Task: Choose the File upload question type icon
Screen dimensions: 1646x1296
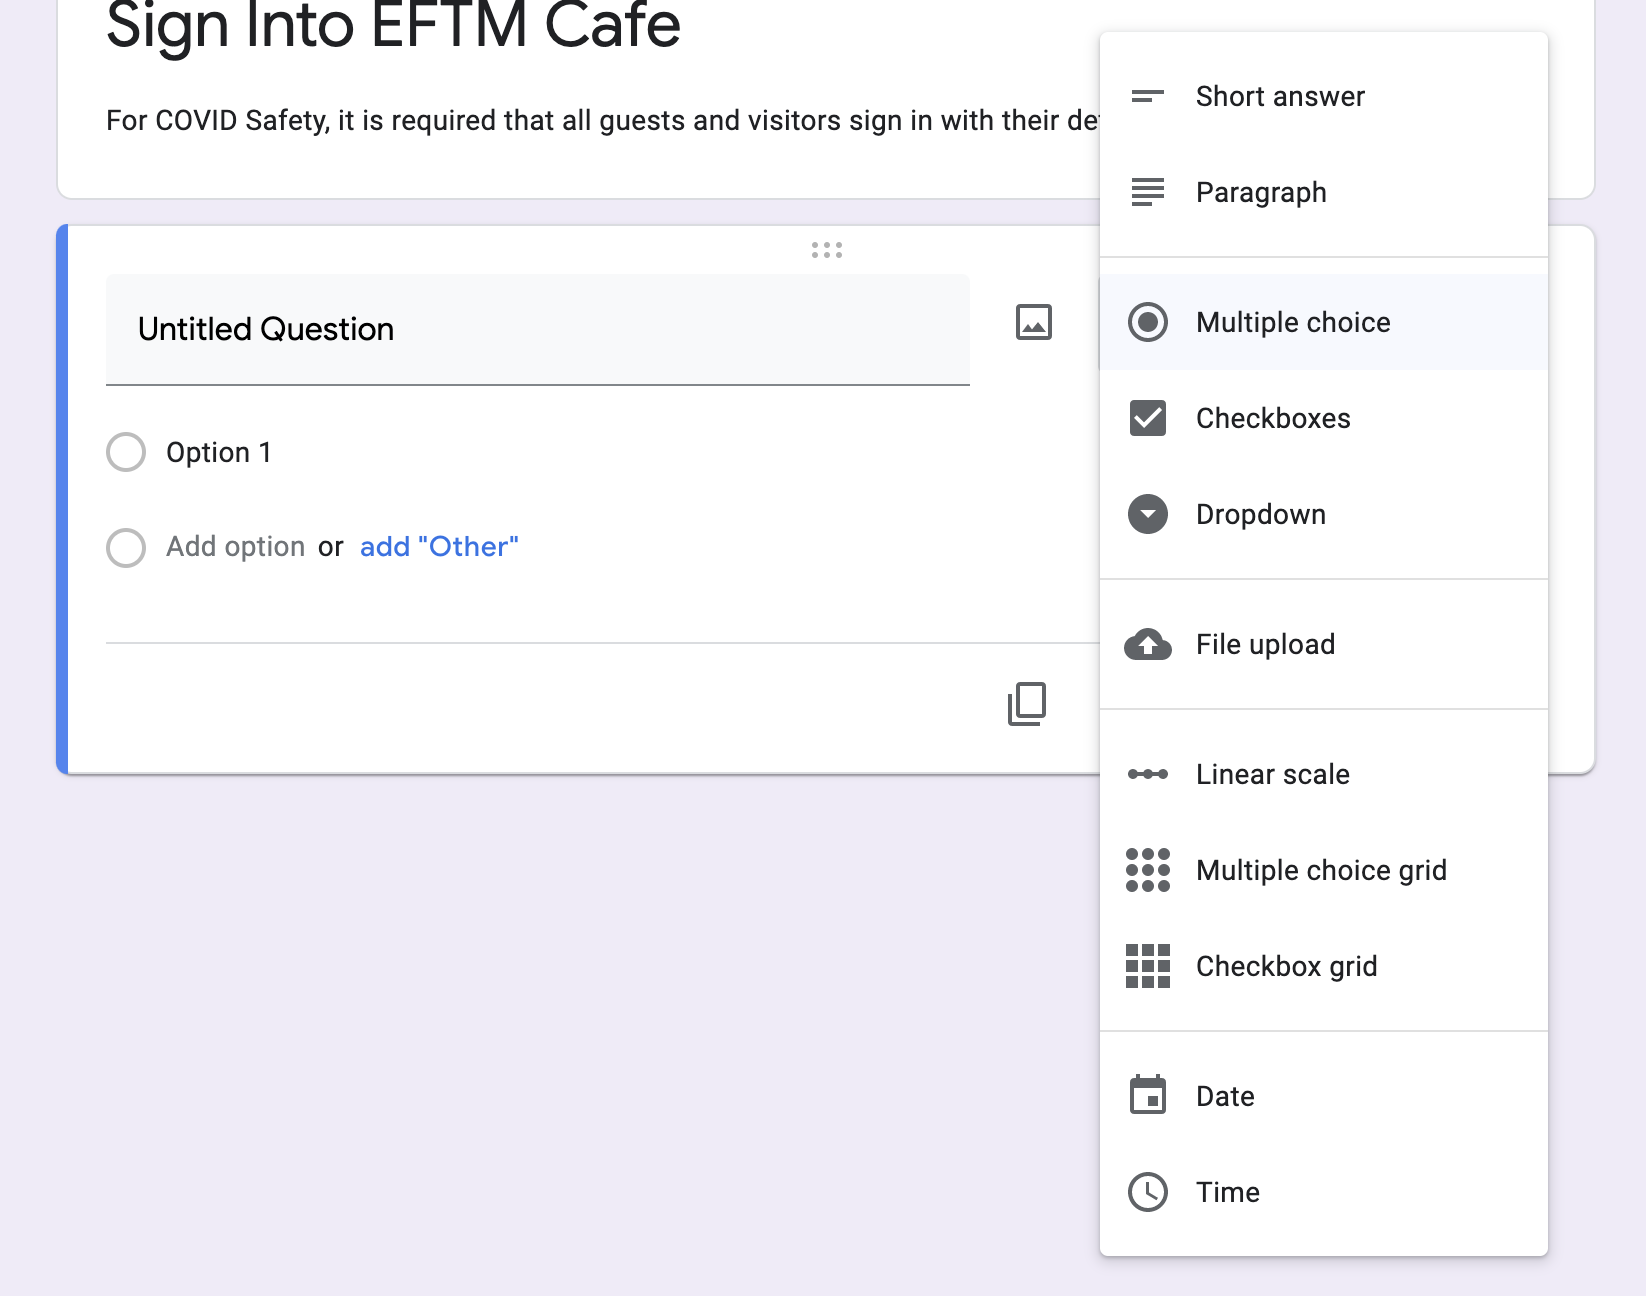Action: pyautogui.click(x=1148, y=645)
